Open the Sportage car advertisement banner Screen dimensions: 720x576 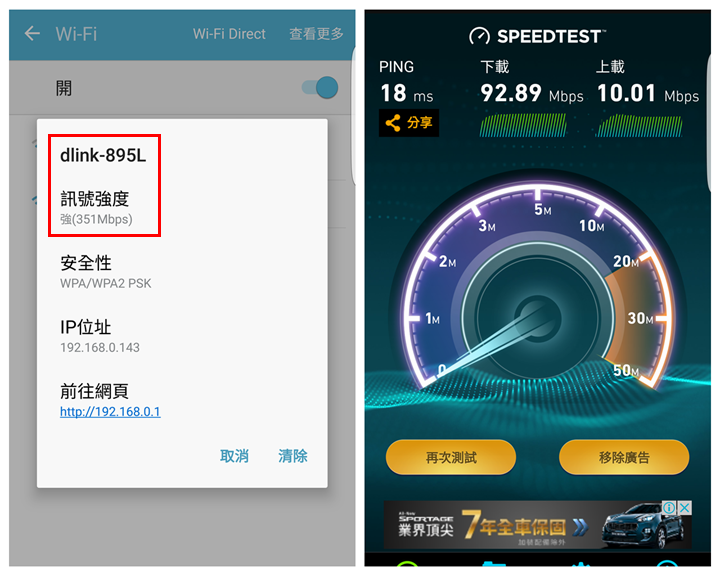point(537,525)
